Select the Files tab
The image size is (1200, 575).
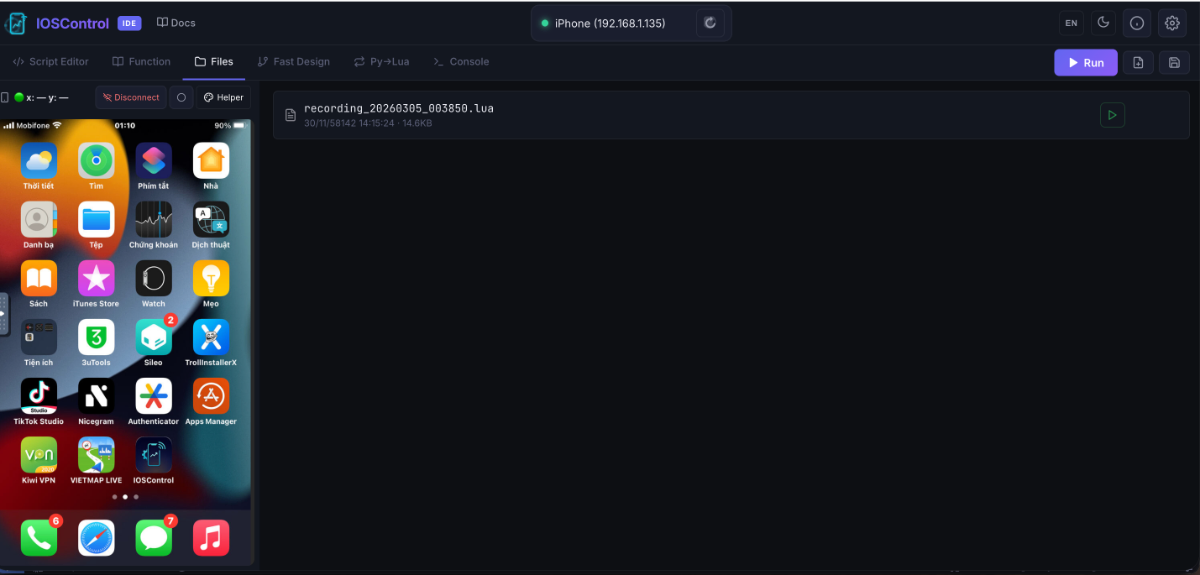pyautogui.click(x=214, y=62)
